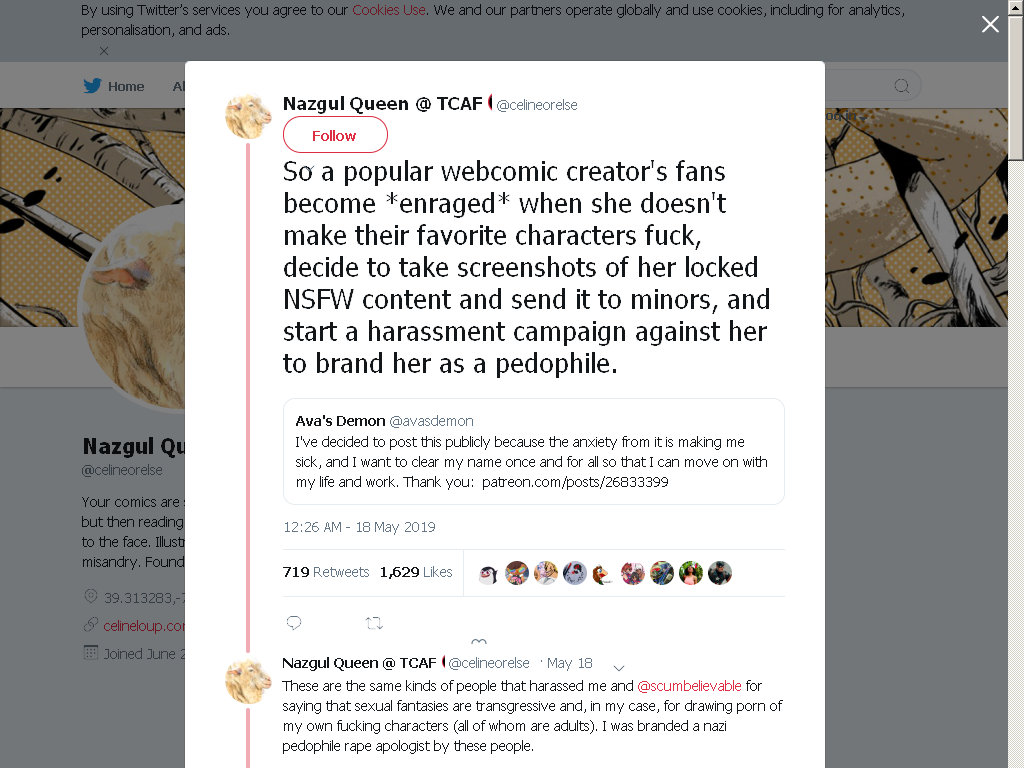Click the retweet arrows icon

point(374,623)
